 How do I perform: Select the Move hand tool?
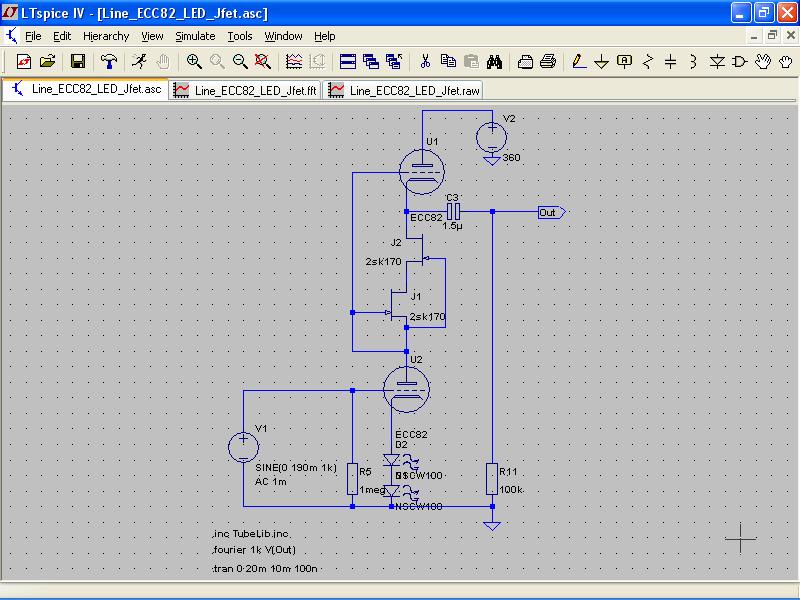click(763, 62)
